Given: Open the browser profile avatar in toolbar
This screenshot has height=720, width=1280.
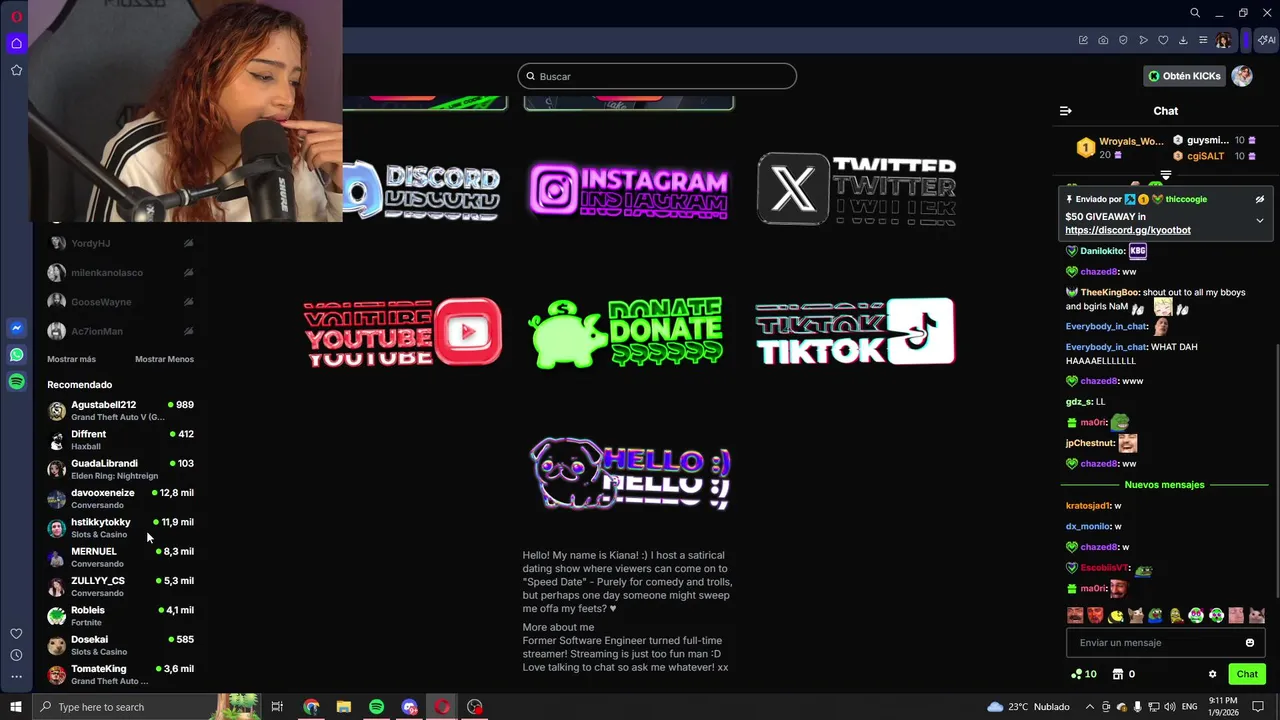Looking at the screenshot, I should tap(1224, 41).
